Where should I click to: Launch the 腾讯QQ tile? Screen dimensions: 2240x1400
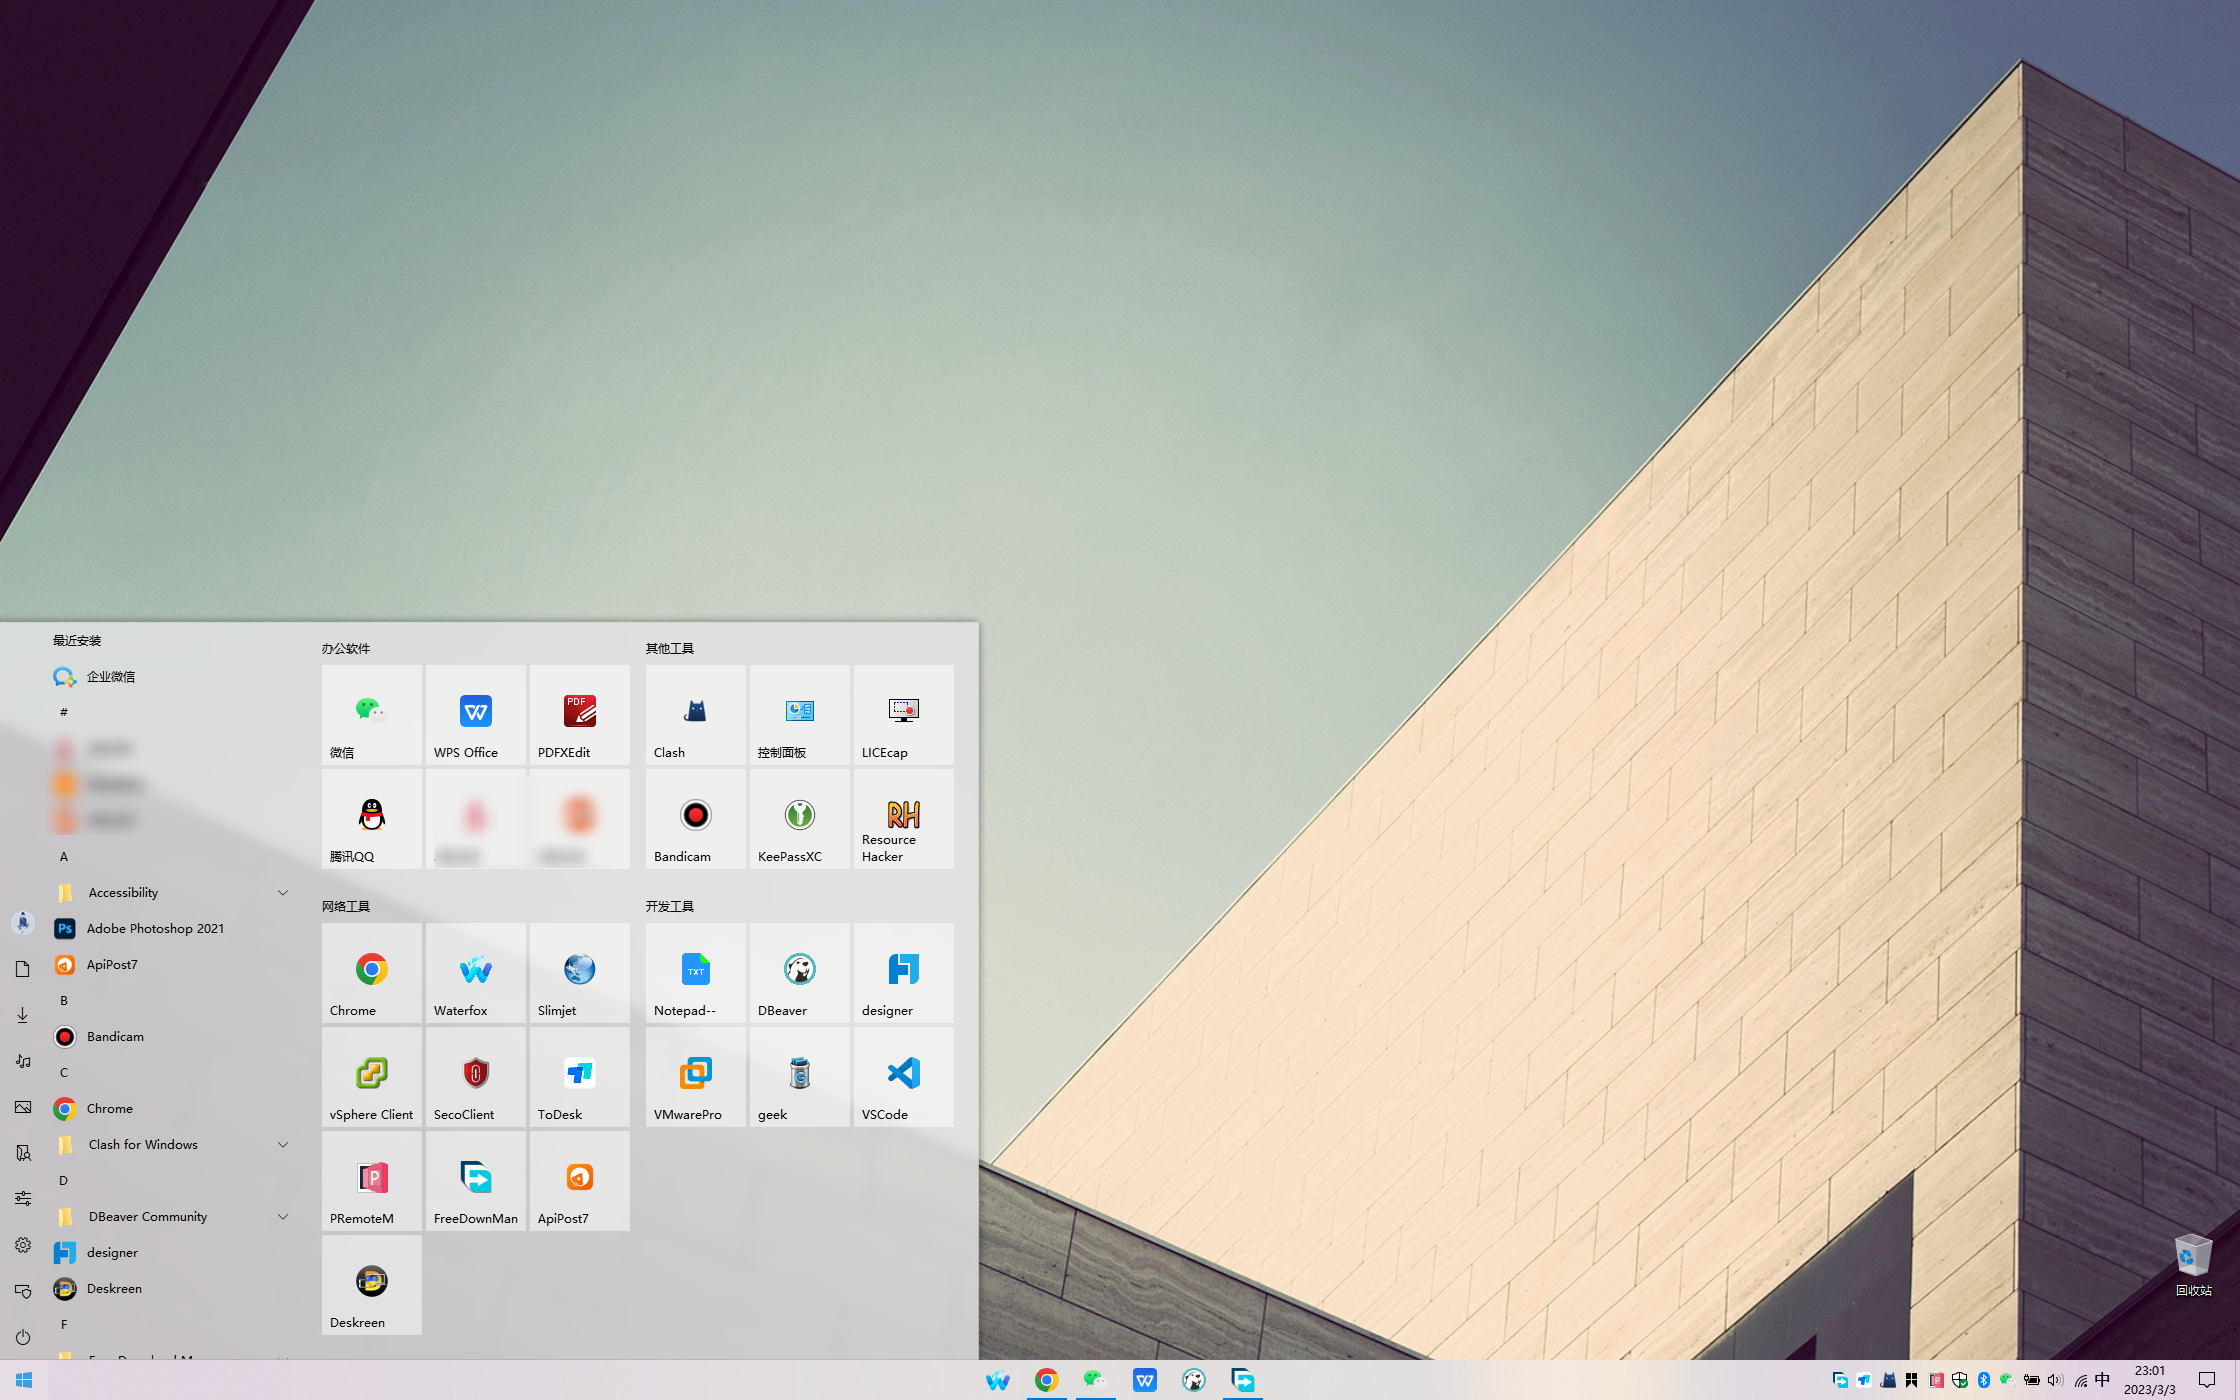point(371,819)
